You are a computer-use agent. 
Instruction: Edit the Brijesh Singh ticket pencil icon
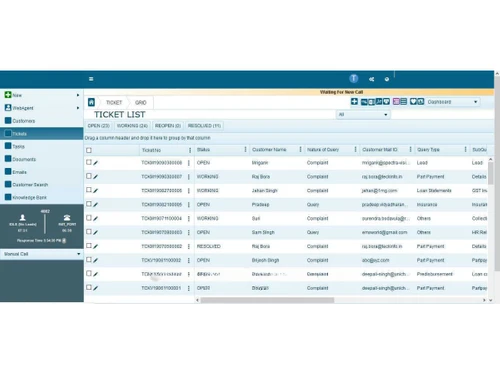(96, 260)
